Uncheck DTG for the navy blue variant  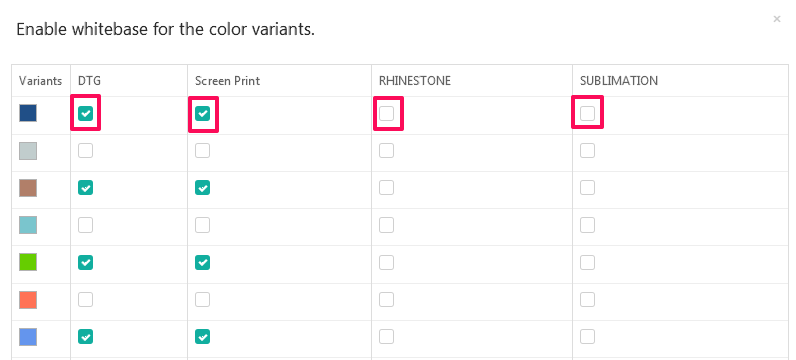85,113
